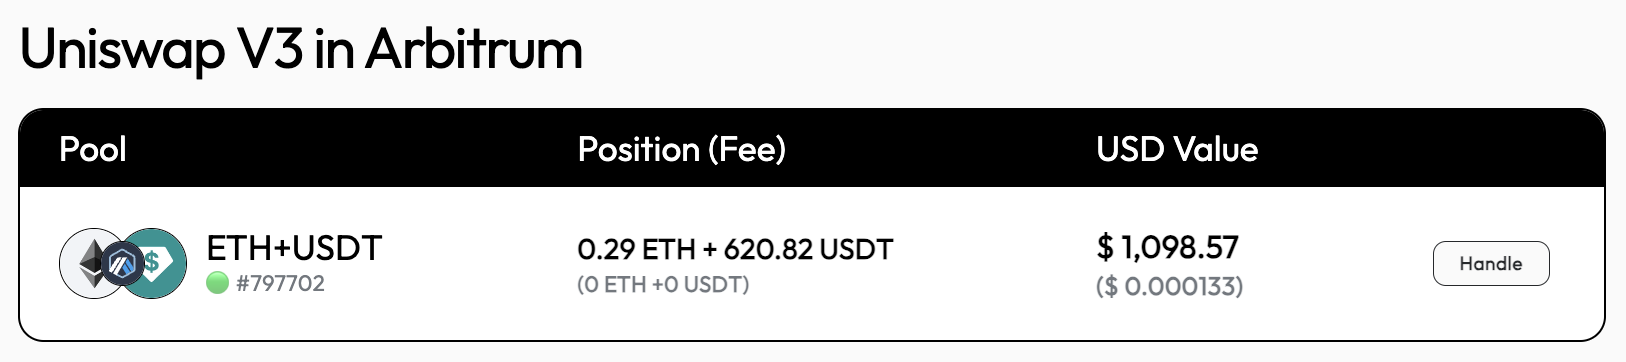Click the 620.82 USDT portion of position
Screen dimensions: 1626x362
(x=808, y=249)
